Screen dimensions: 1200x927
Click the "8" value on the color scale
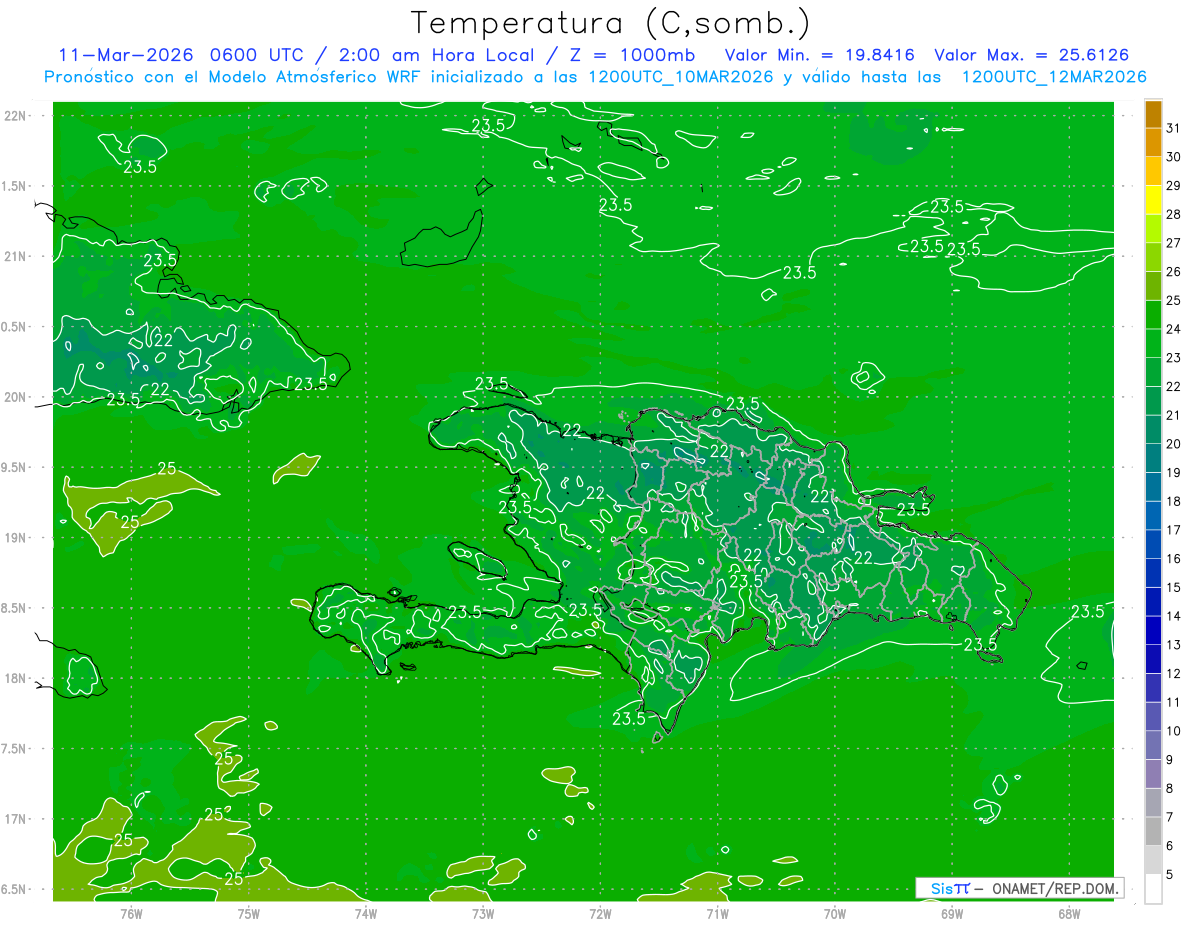click(1170, 789)
